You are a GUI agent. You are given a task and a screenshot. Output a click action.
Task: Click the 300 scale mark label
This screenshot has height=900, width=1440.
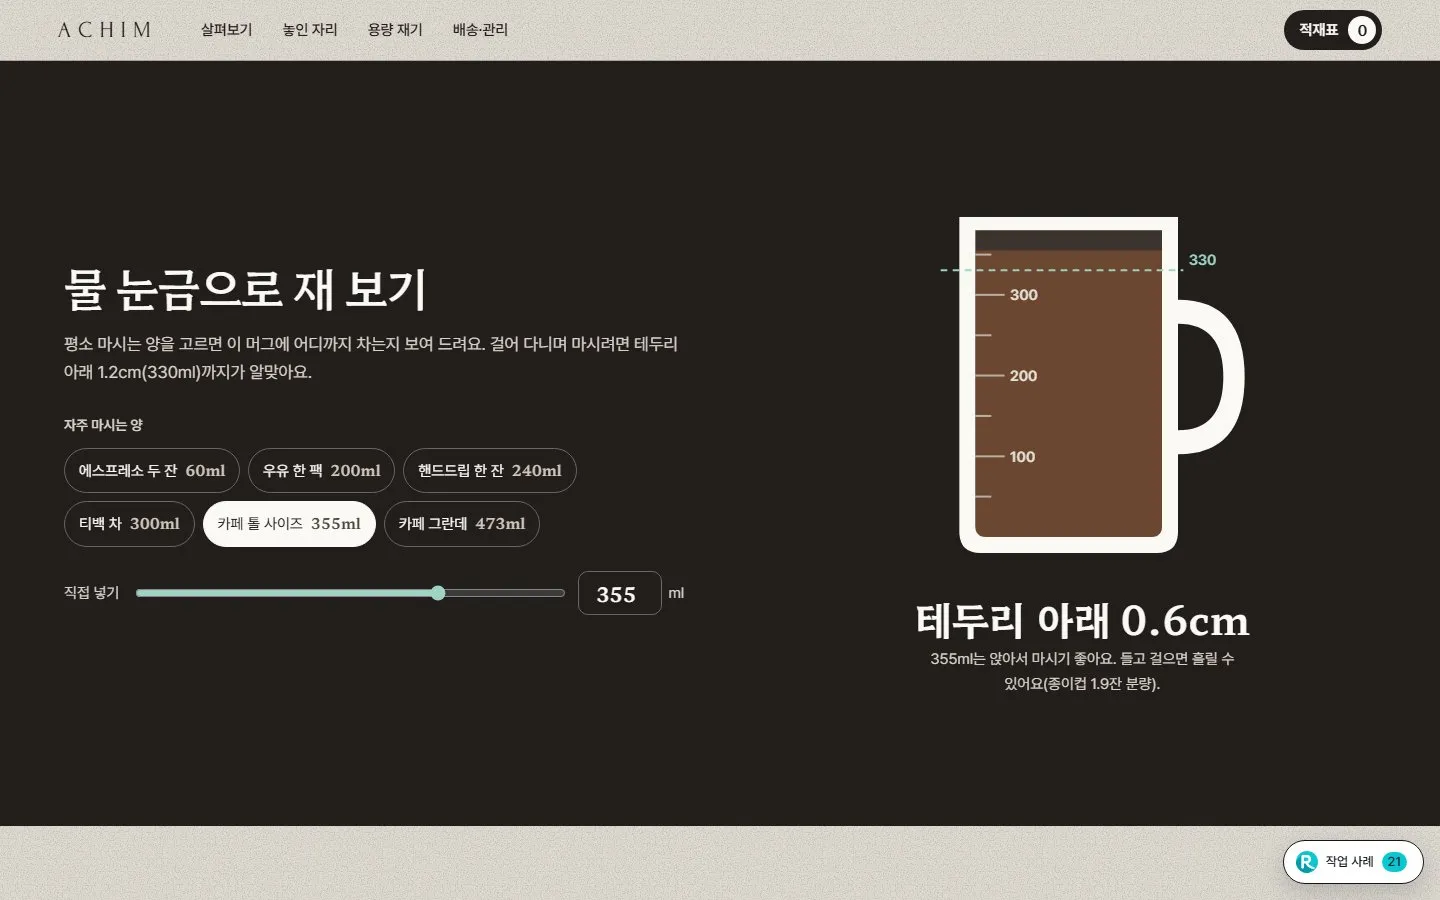(1023, 295)
